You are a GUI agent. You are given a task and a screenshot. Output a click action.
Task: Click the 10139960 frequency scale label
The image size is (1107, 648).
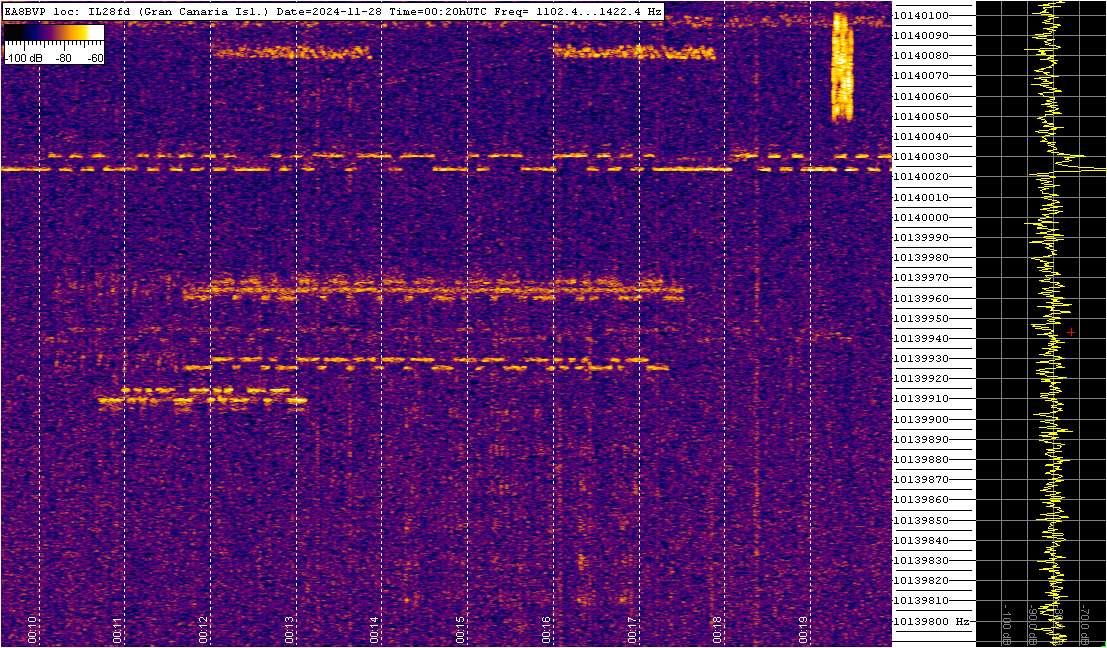(x=919, y=299)
